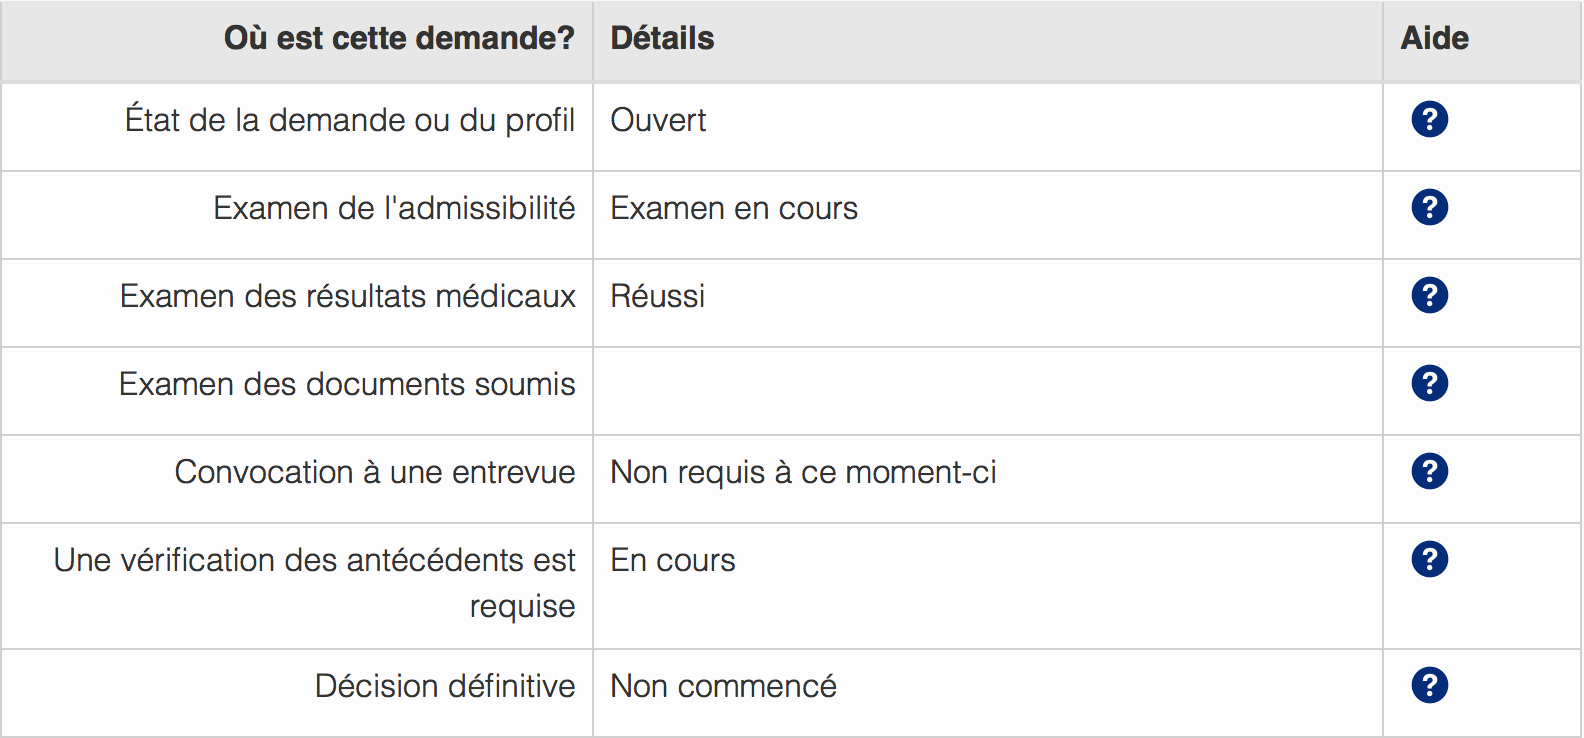Show help for Examen des résultats médicaux
The width and height of the screenshot is (1584, 738).
click(x=1429, y=295)
